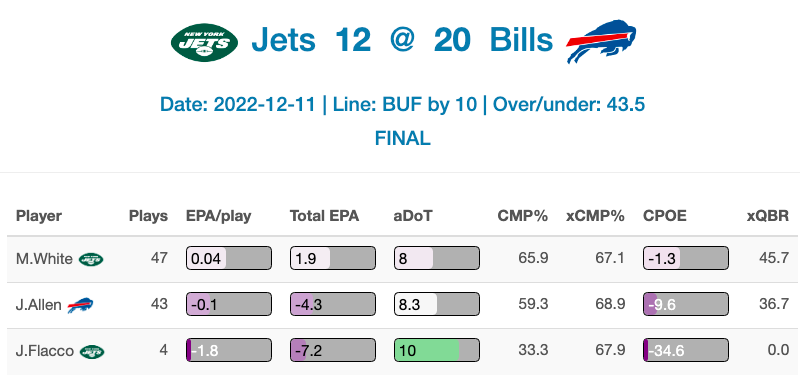
Task: Click the Jets icon next to M.White
Action: coord(91,259)
